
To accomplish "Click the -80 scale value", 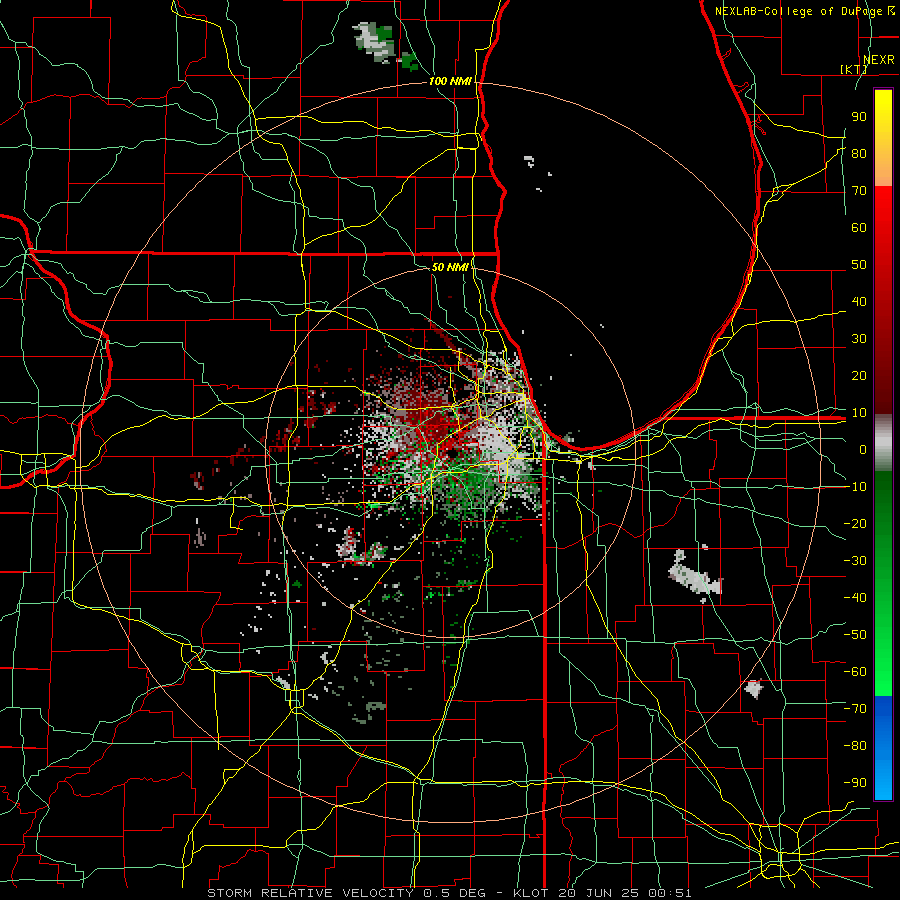I will (855, 746).
